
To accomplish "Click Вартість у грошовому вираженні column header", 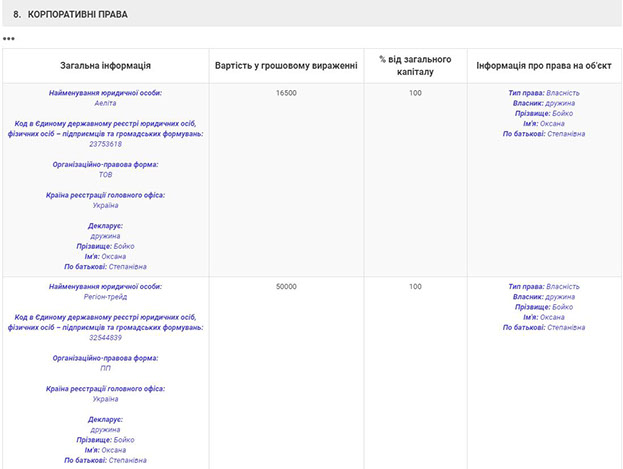I will coord(286,65).
